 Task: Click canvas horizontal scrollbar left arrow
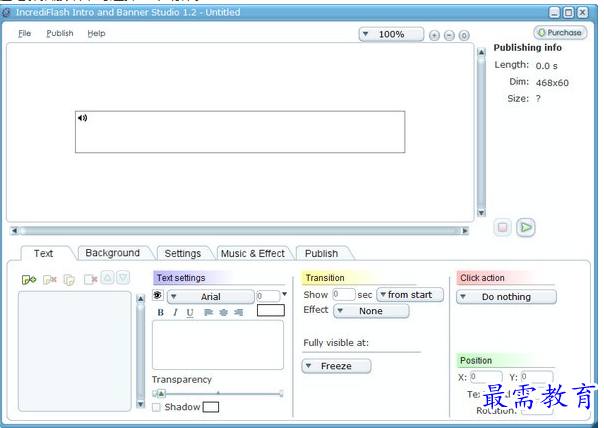pos(14,231)
